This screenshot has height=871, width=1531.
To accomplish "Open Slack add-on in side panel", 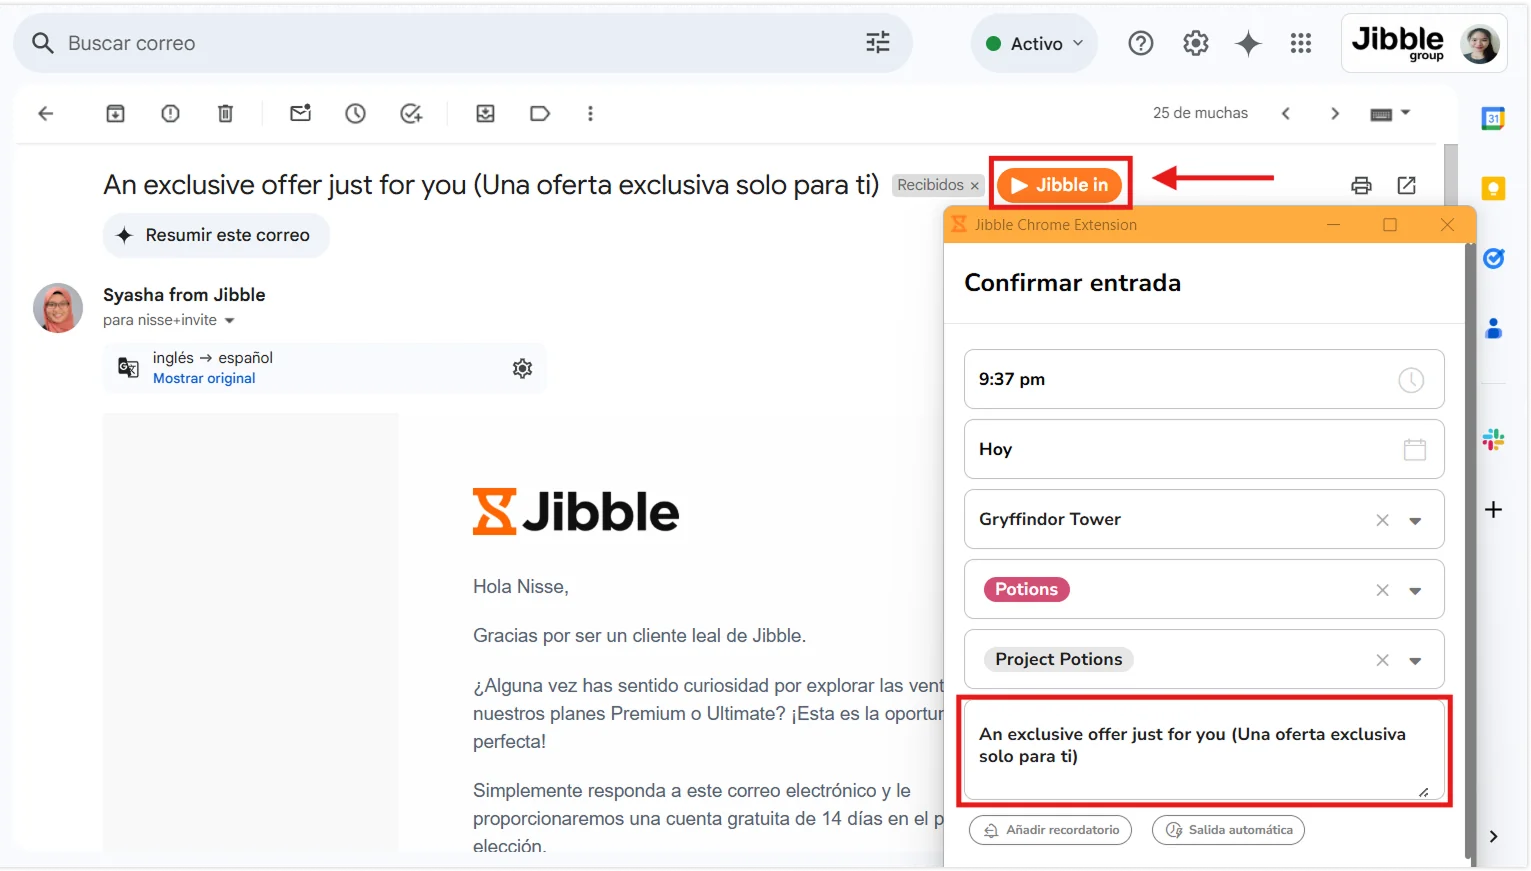I will point(1493,439).
